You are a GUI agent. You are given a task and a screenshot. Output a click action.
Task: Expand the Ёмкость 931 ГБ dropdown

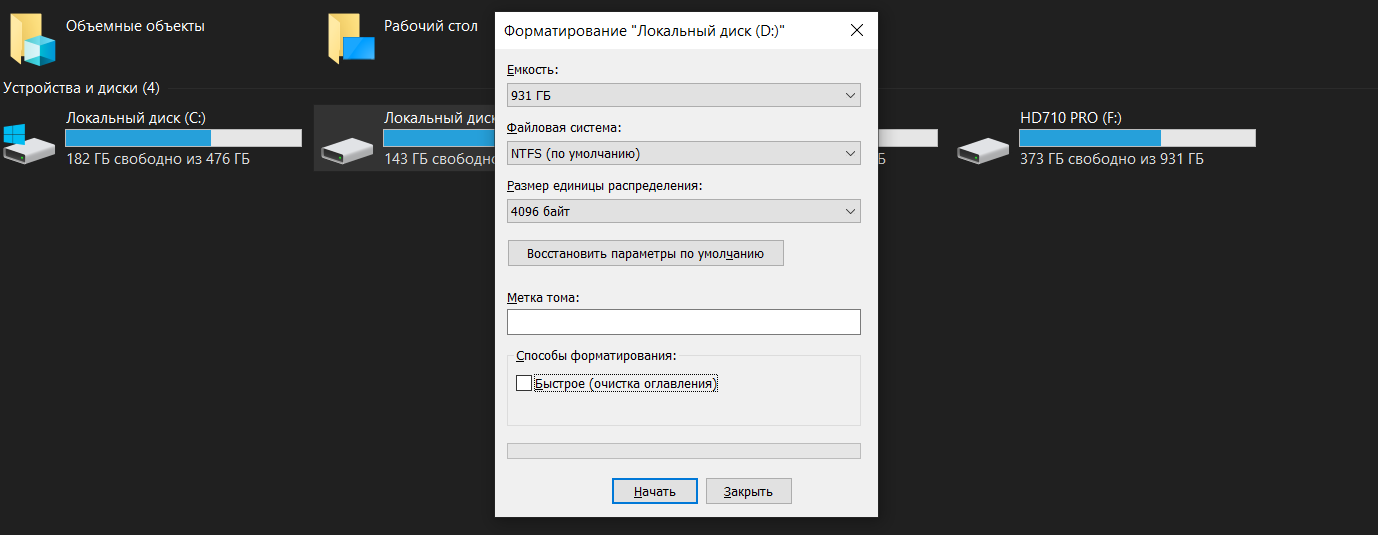tap(684, 96)
